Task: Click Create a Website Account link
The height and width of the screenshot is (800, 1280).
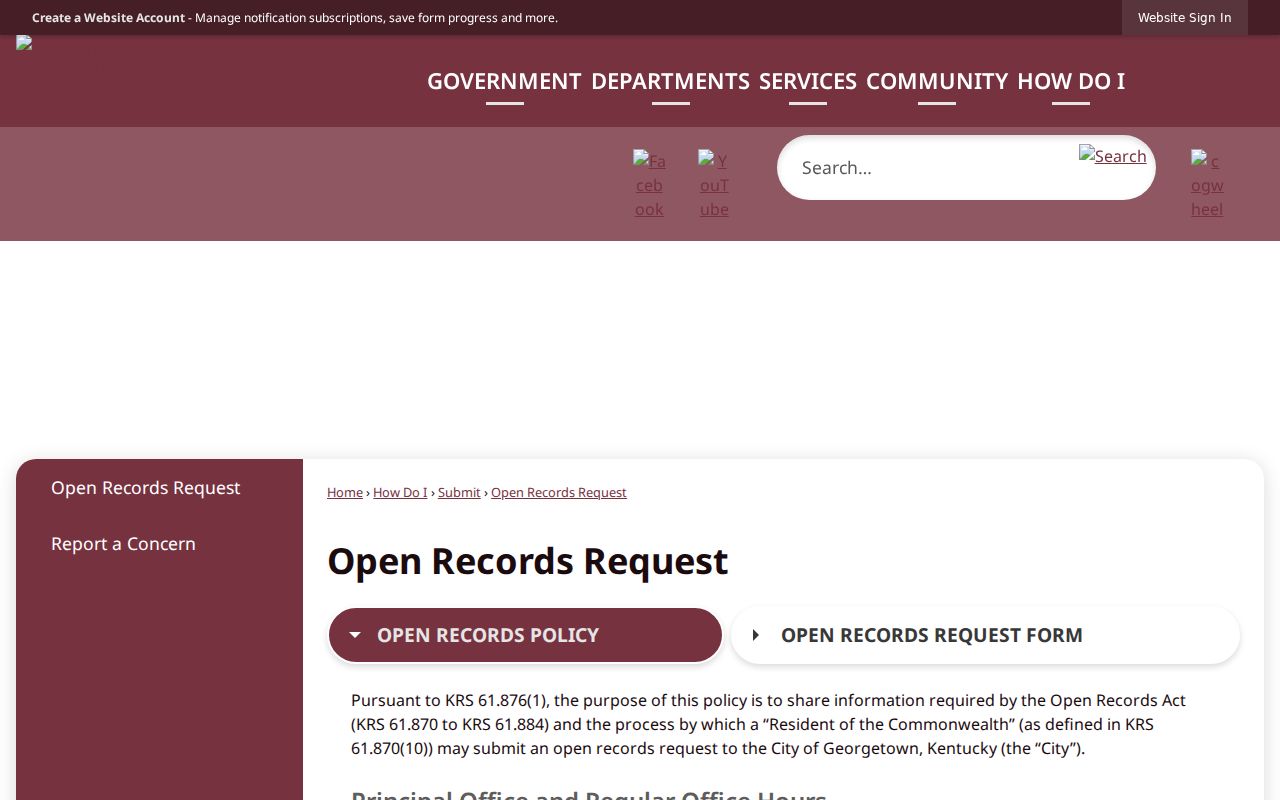Action: click(x=108, y=18)
